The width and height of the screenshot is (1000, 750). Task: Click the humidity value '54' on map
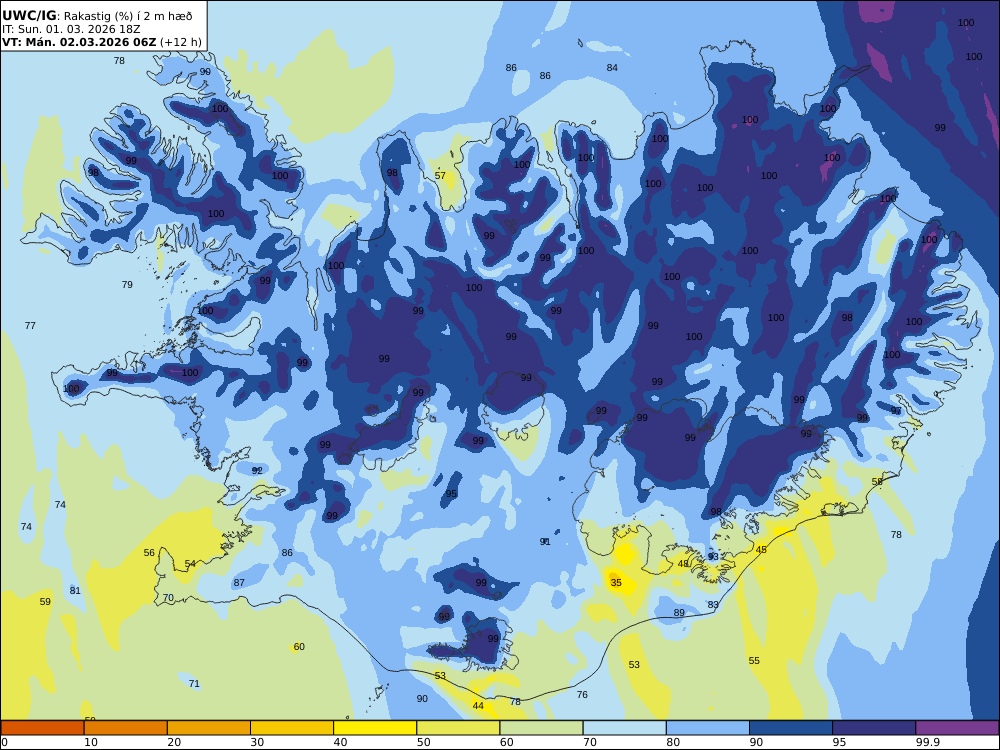coord(190,564)
